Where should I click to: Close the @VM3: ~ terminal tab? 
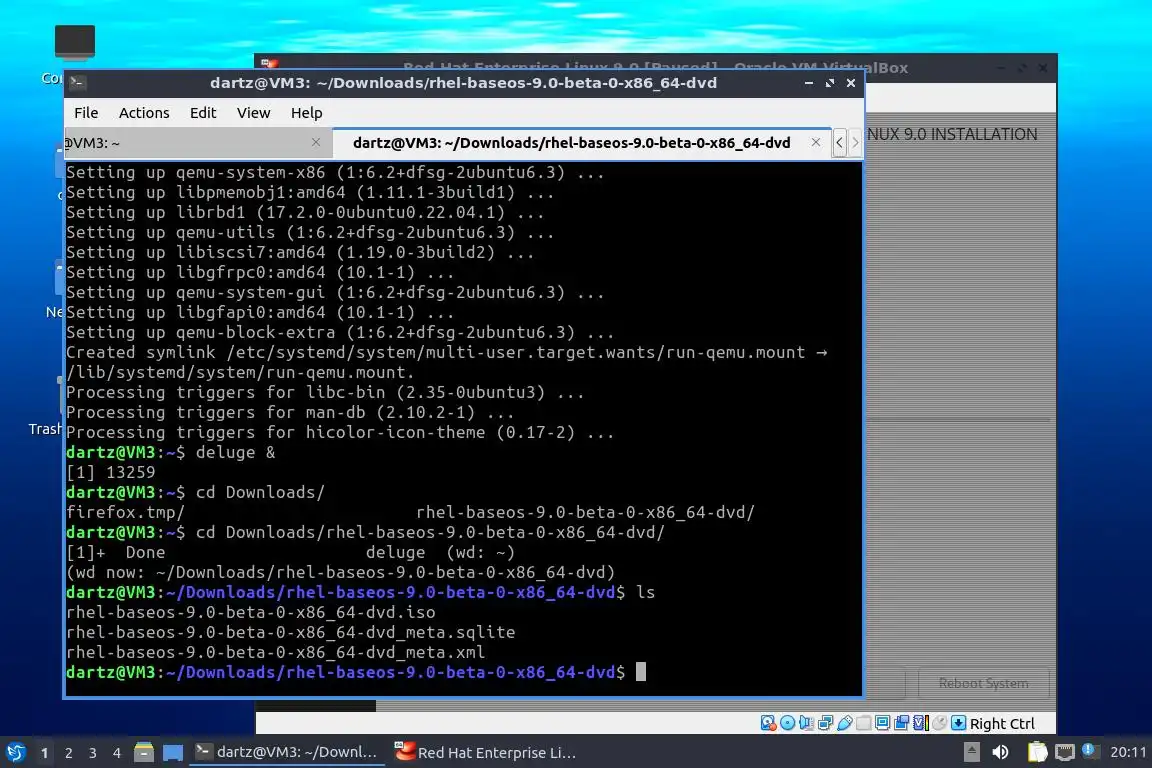click(x=316, y=142)
